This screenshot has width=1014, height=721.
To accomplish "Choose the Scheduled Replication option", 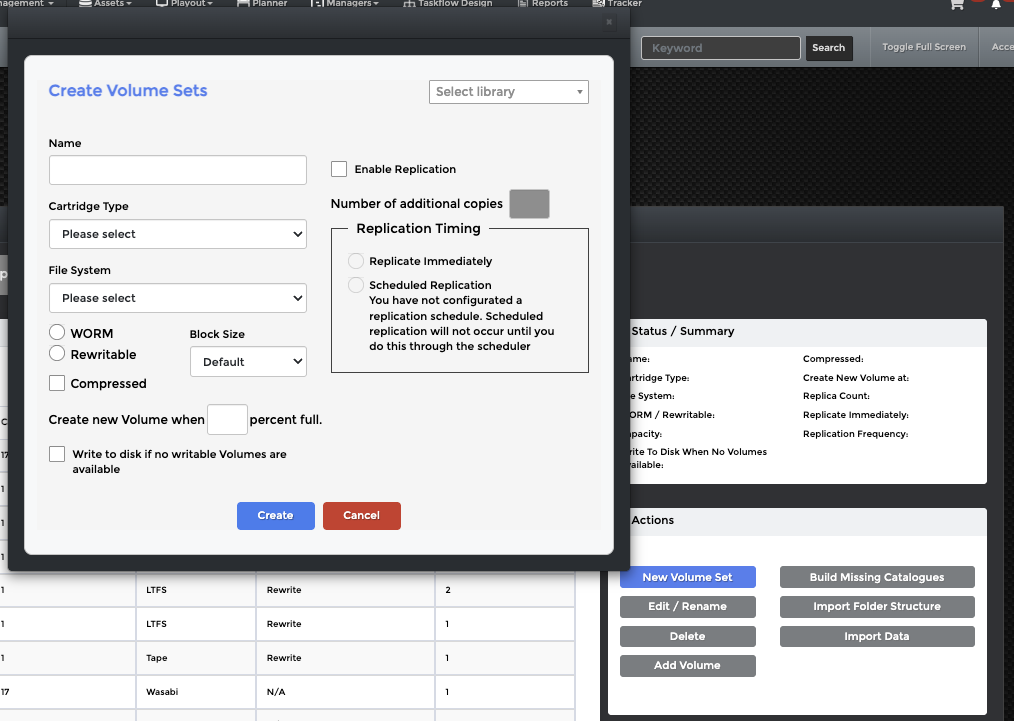I will click(356, 285).
